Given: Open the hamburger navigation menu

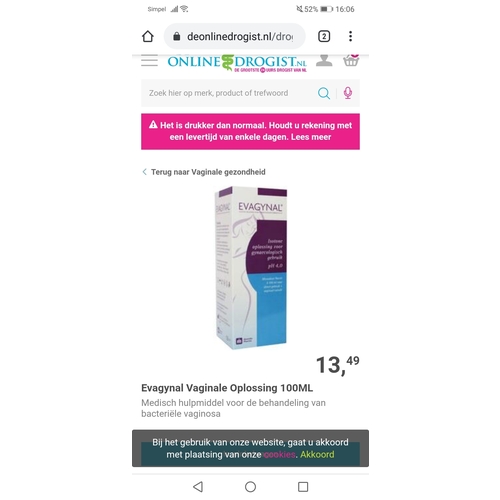Looking at the screenshot, I should tap(149, 61).
